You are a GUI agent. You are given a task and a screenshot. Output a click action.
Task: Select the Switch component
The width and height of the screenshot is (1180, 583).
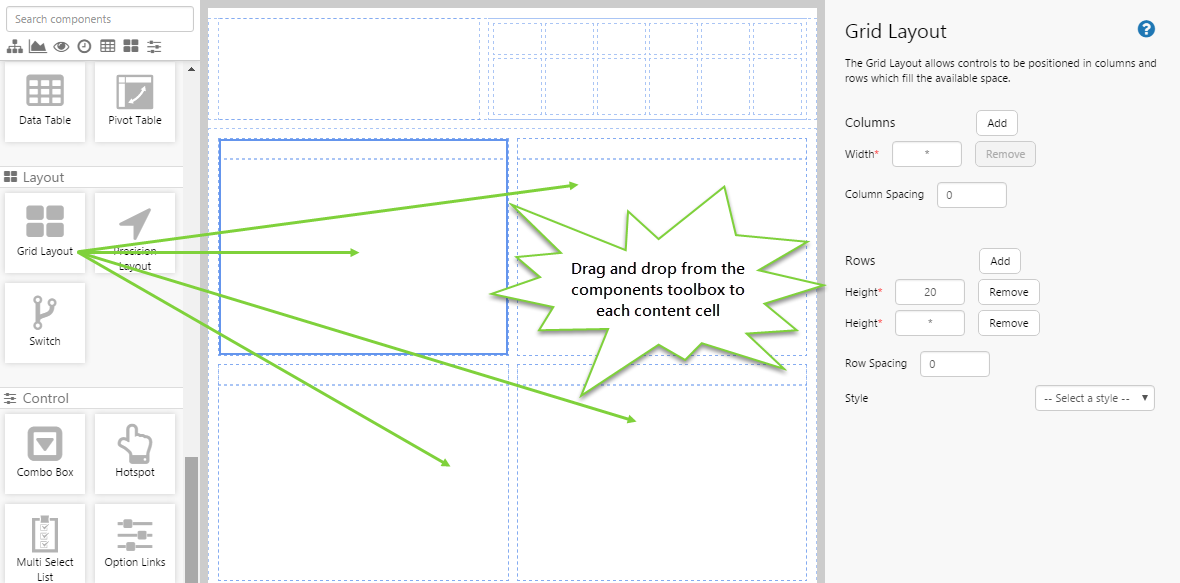(45, 322)
